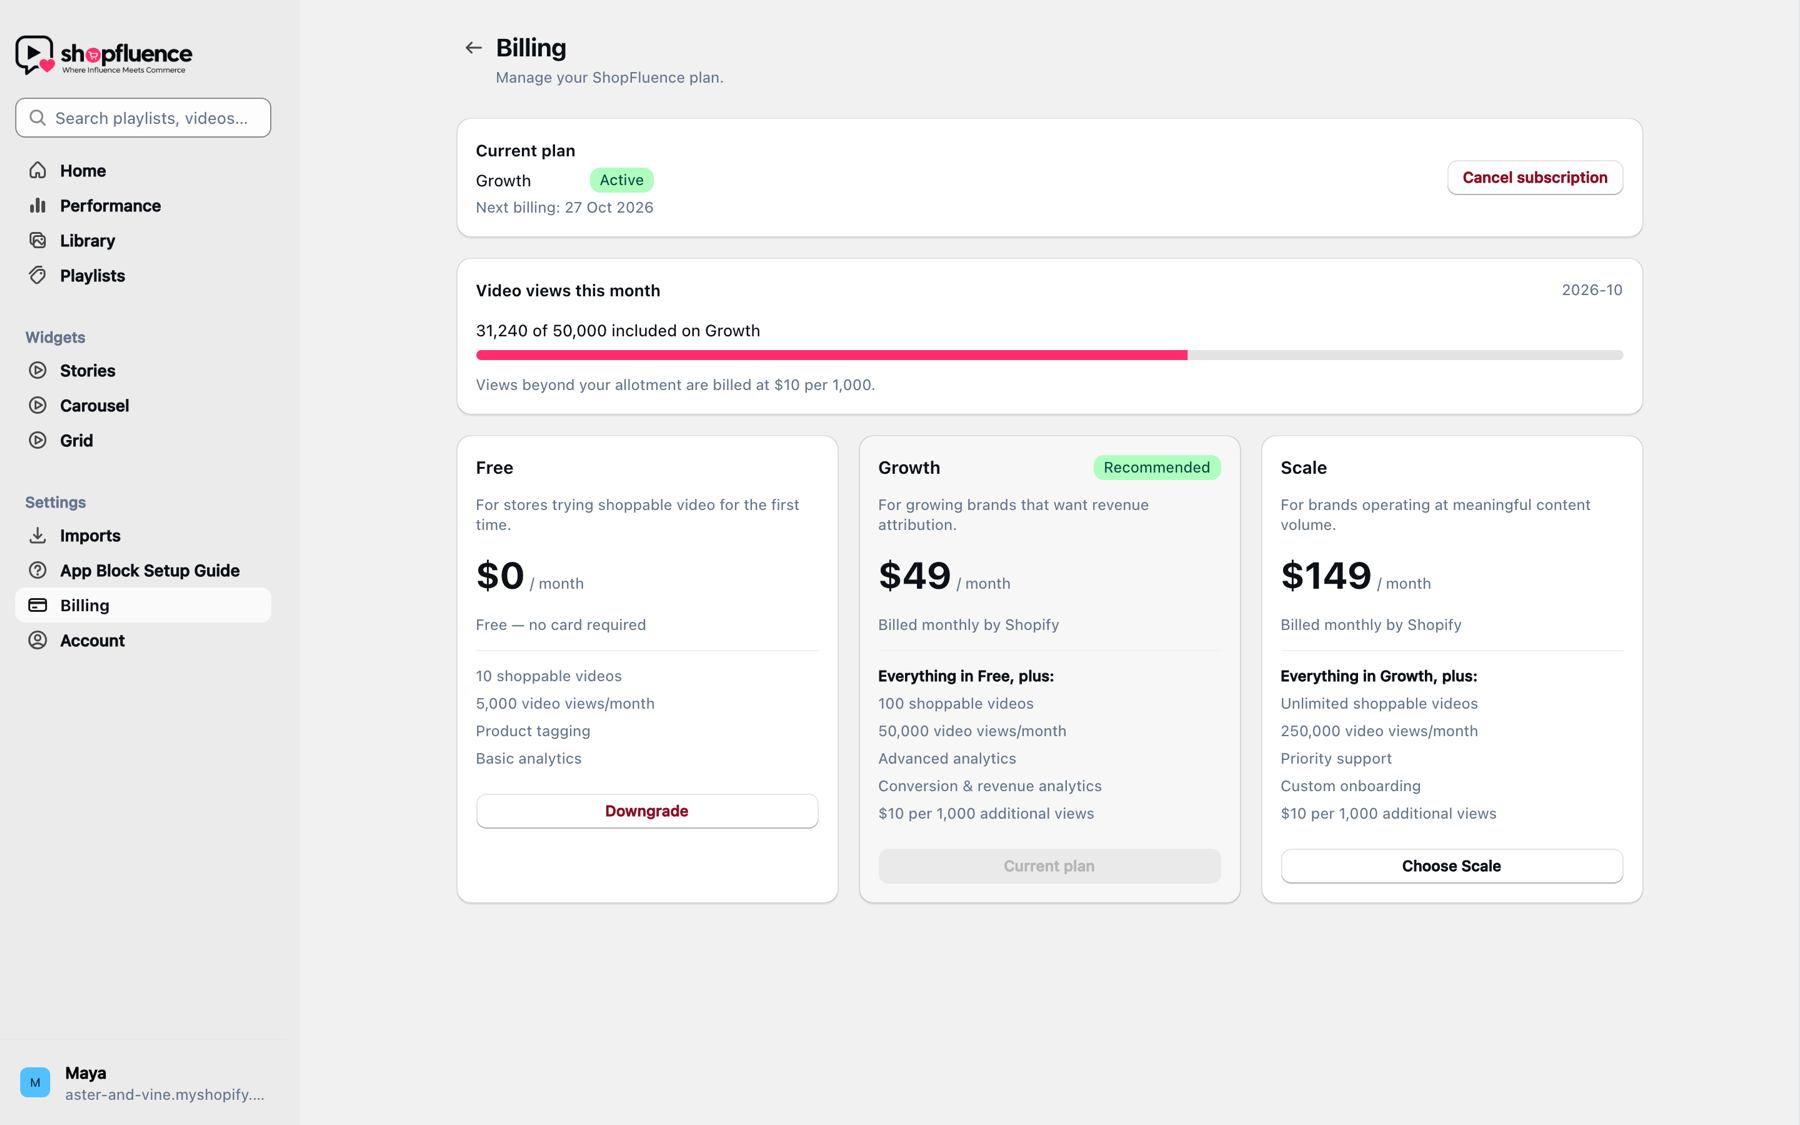Image resolution: width=1800 pixels, height=1125 pixels.
Task: Click the Billing credit card icon
Action: [x=38, y=605]
